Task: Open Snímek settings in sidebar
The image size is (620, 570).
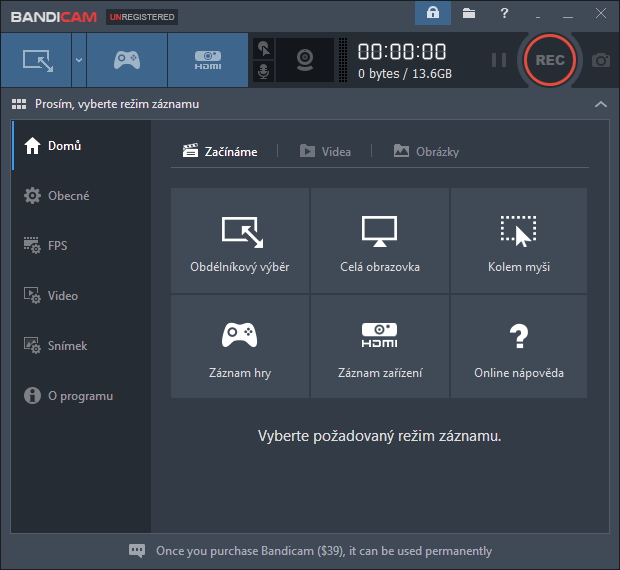Action: click(x=81, y=345)
